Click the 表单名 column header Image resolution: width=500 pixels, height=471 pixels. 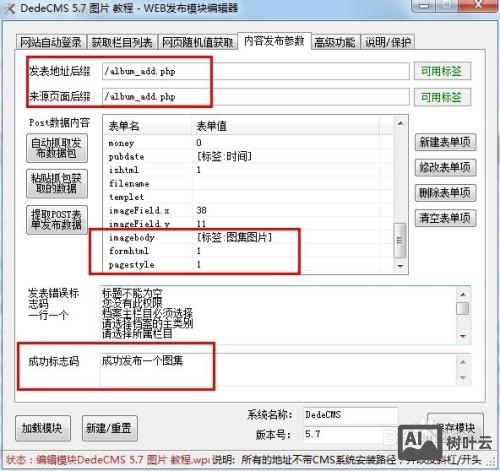click(x=148, y=126)
